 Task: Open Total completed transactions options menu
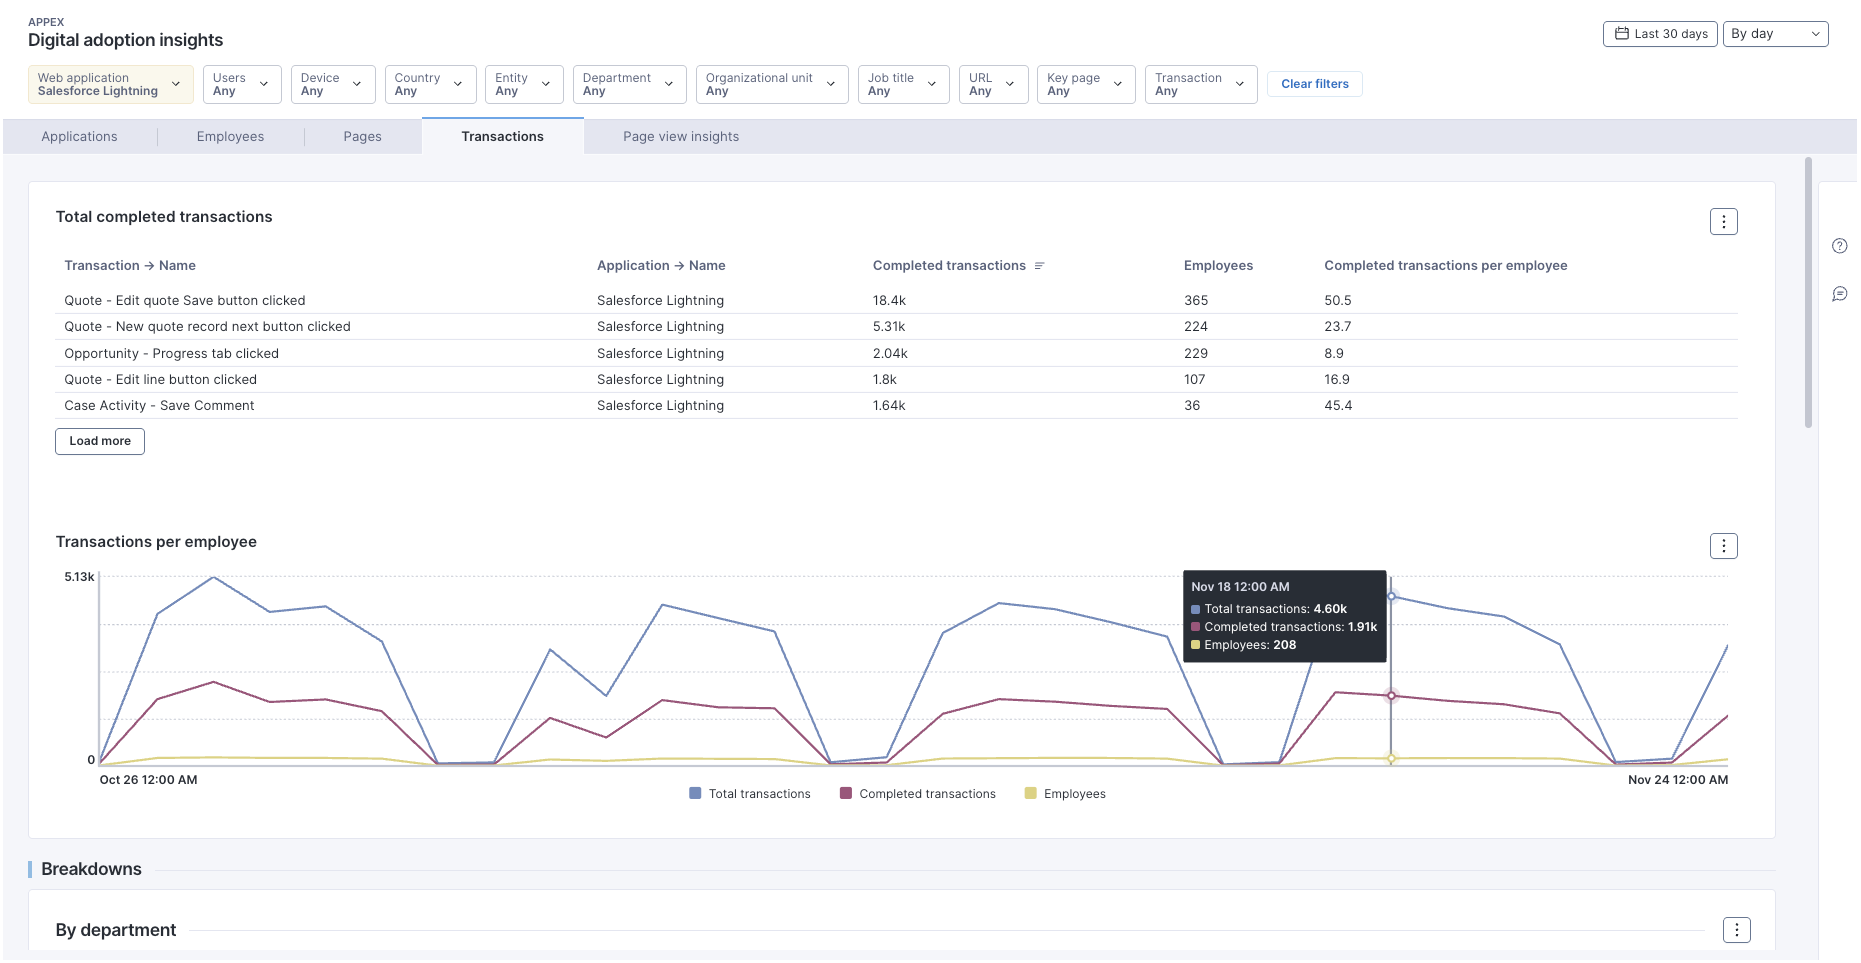[x=1723, y=221]
